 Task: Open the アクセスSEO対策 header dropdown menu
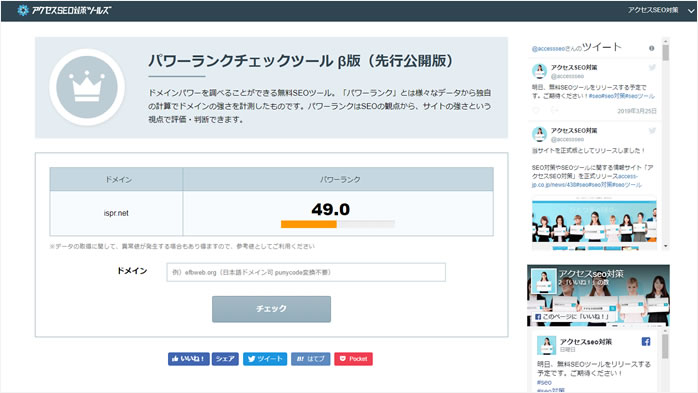(661, 10)
